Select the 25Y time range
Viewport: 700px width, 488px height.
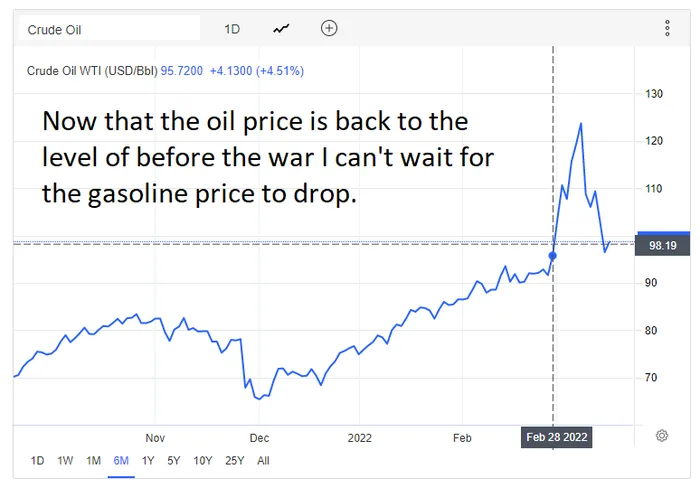(234, 461)
